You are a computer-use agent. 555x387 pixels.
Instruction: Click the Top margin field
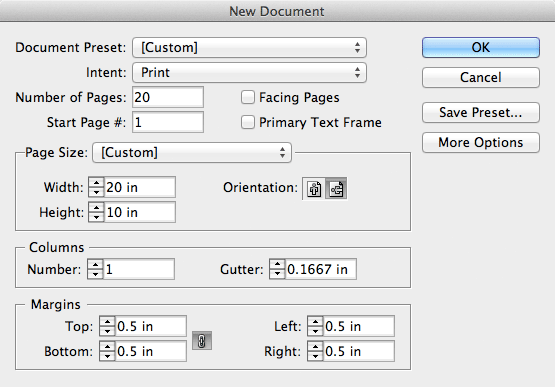(x=151, y=326)
